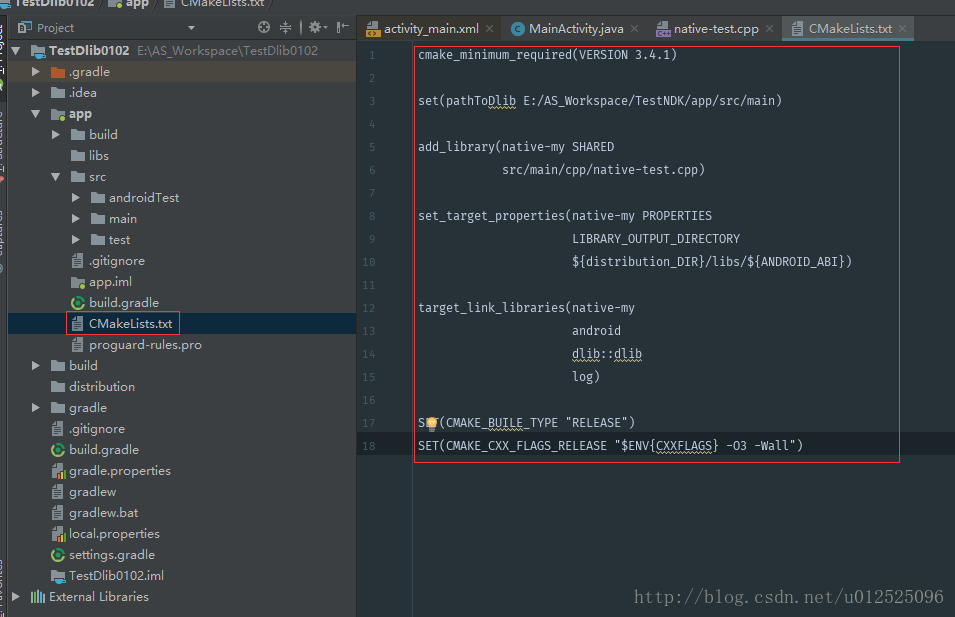Select app build.gradle file in tree

(x=123, y=303)
